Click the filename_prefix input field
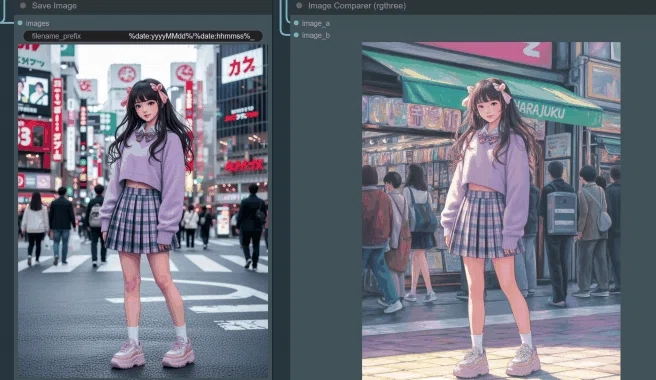The width and height of the screenshot is (656, 380). 143,36
